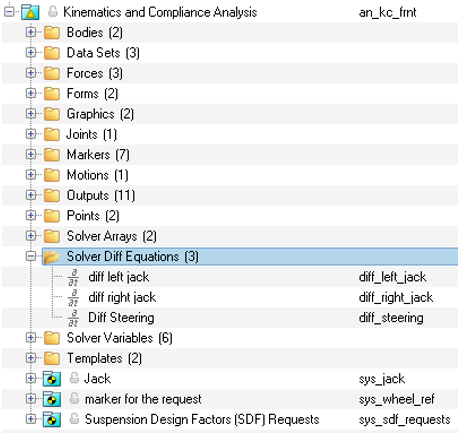Click the Kinematics and Compliance Analysis icon

click(x=30, y=12)
